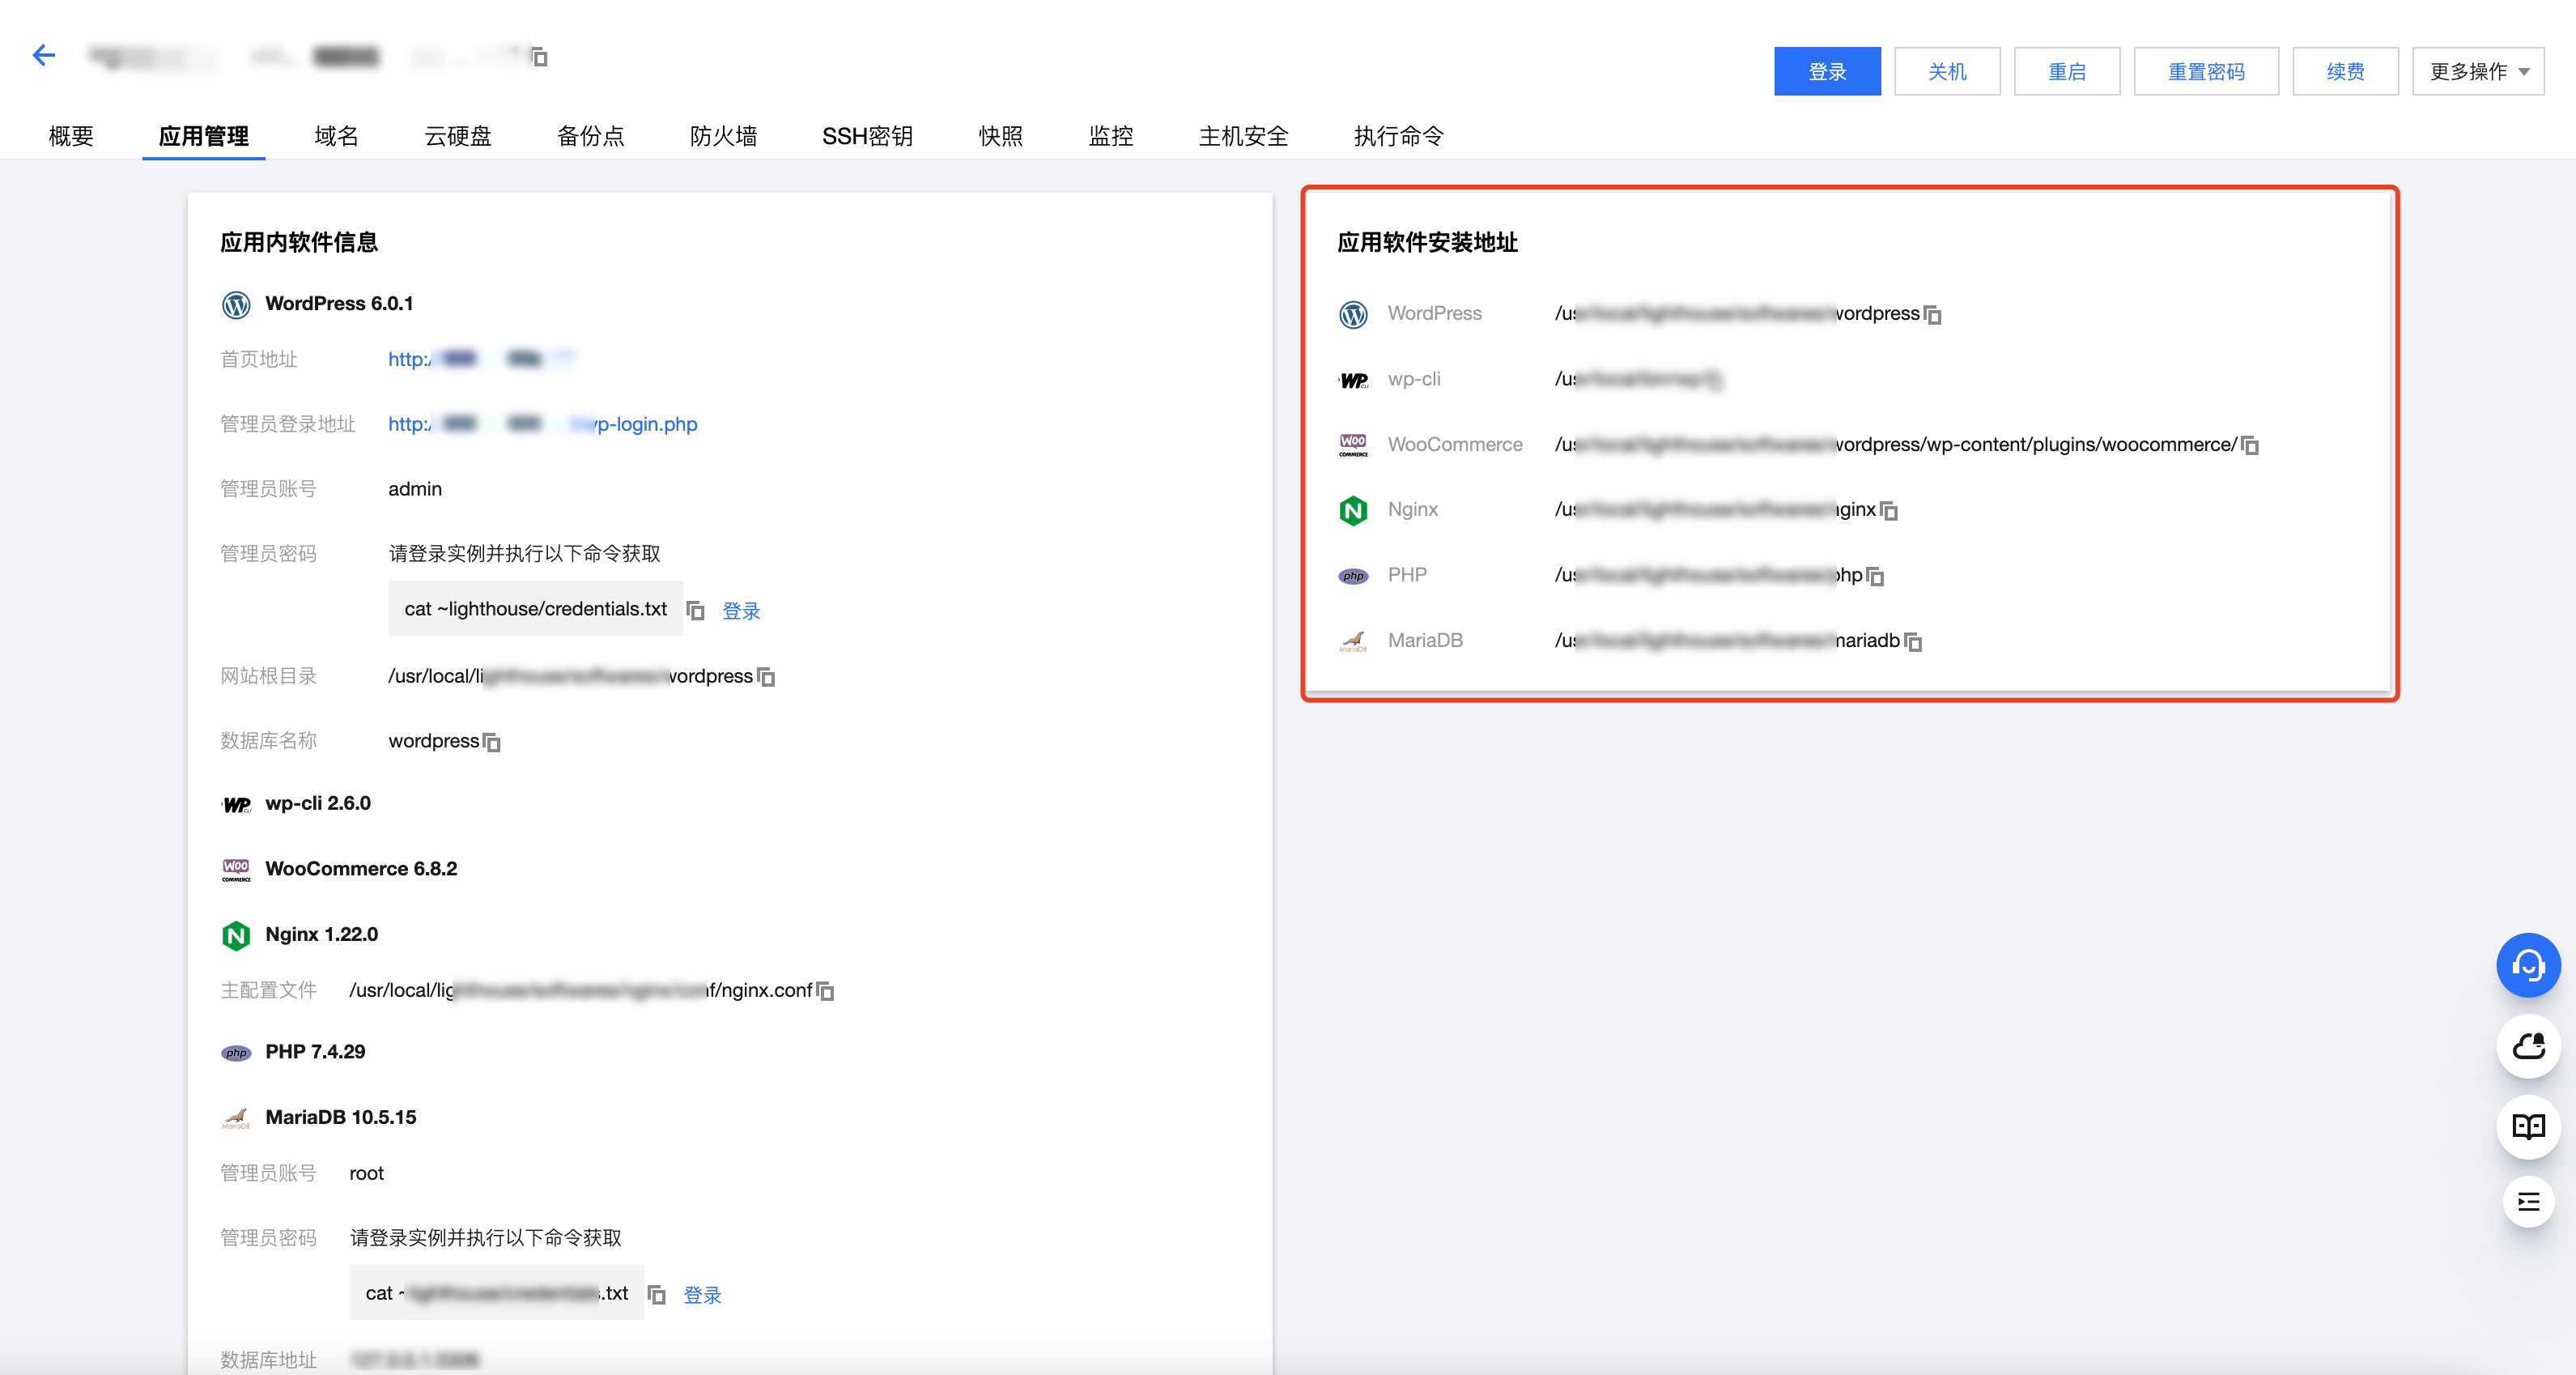
Task: Click the 'root' MariaDB account value
Action: (x=366, y=1173)
